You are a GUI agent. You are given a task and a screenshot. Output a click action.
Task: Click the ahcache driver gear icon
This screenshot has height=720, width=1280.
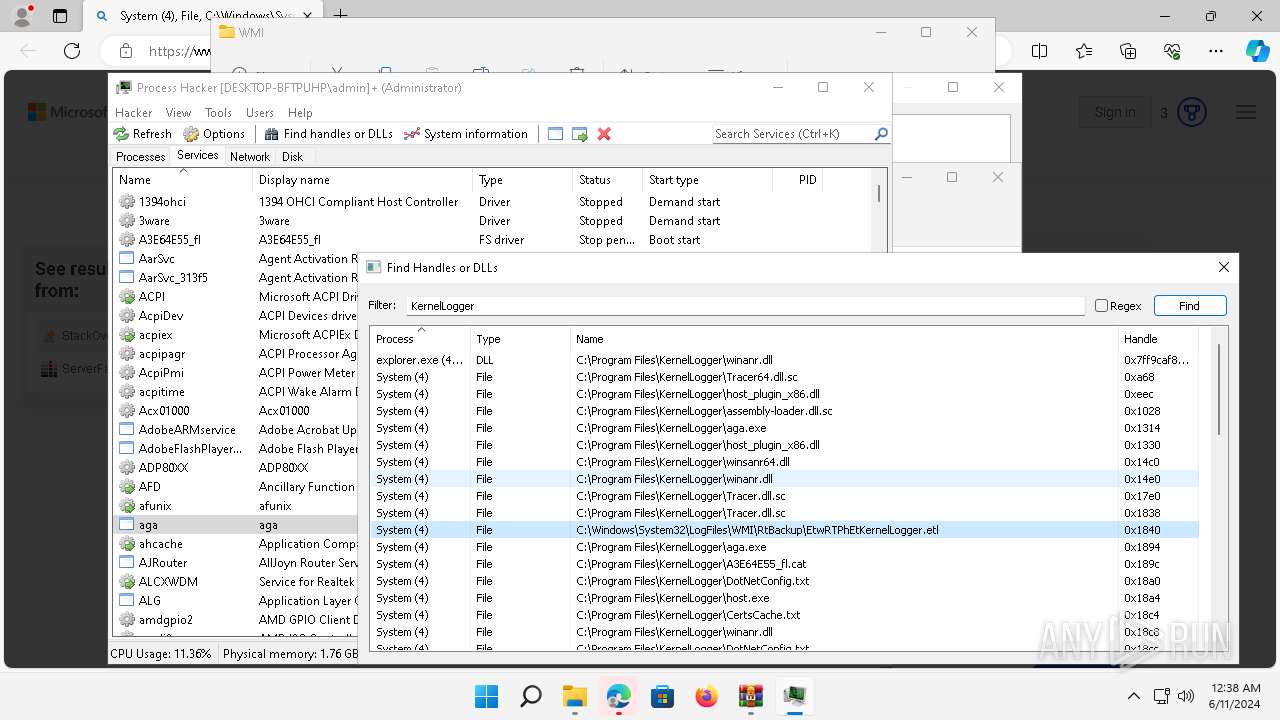pyautogui.click(x=127, y=544)
